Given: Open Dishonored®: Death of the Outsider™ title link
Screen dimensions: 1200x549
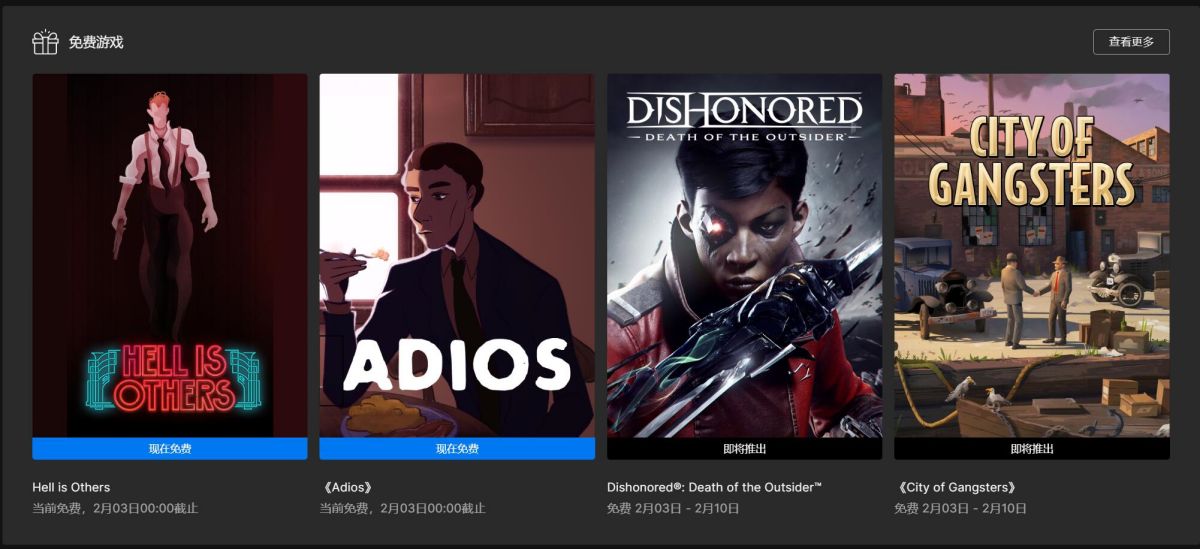Looking at the screenshot, I should tap(714, 488).
